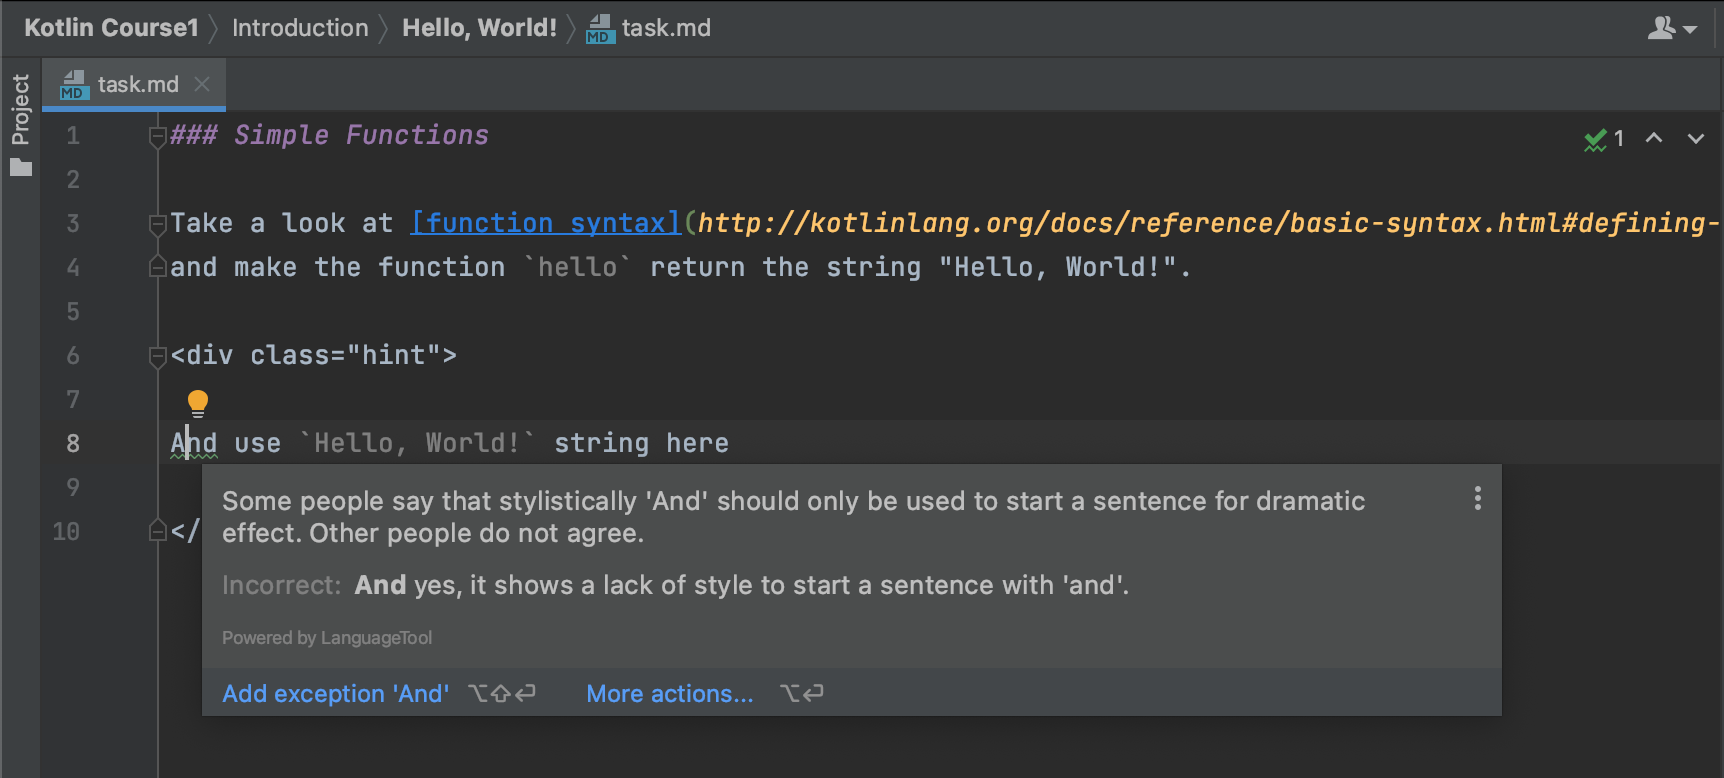
Task: Collapse the paragraph fold on line 3
Action: 157,224
